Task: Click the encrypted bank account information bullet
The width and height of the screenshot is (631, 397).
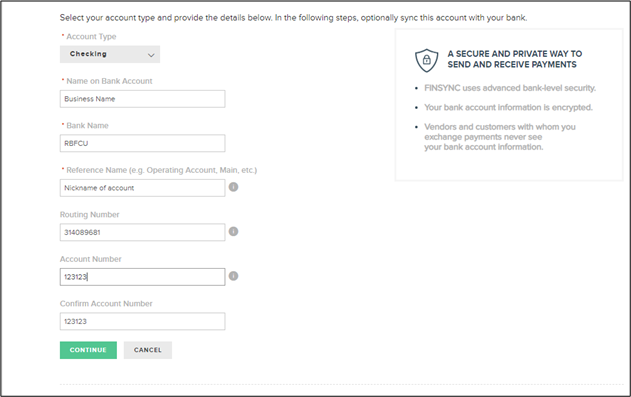Action: point(508,107)
